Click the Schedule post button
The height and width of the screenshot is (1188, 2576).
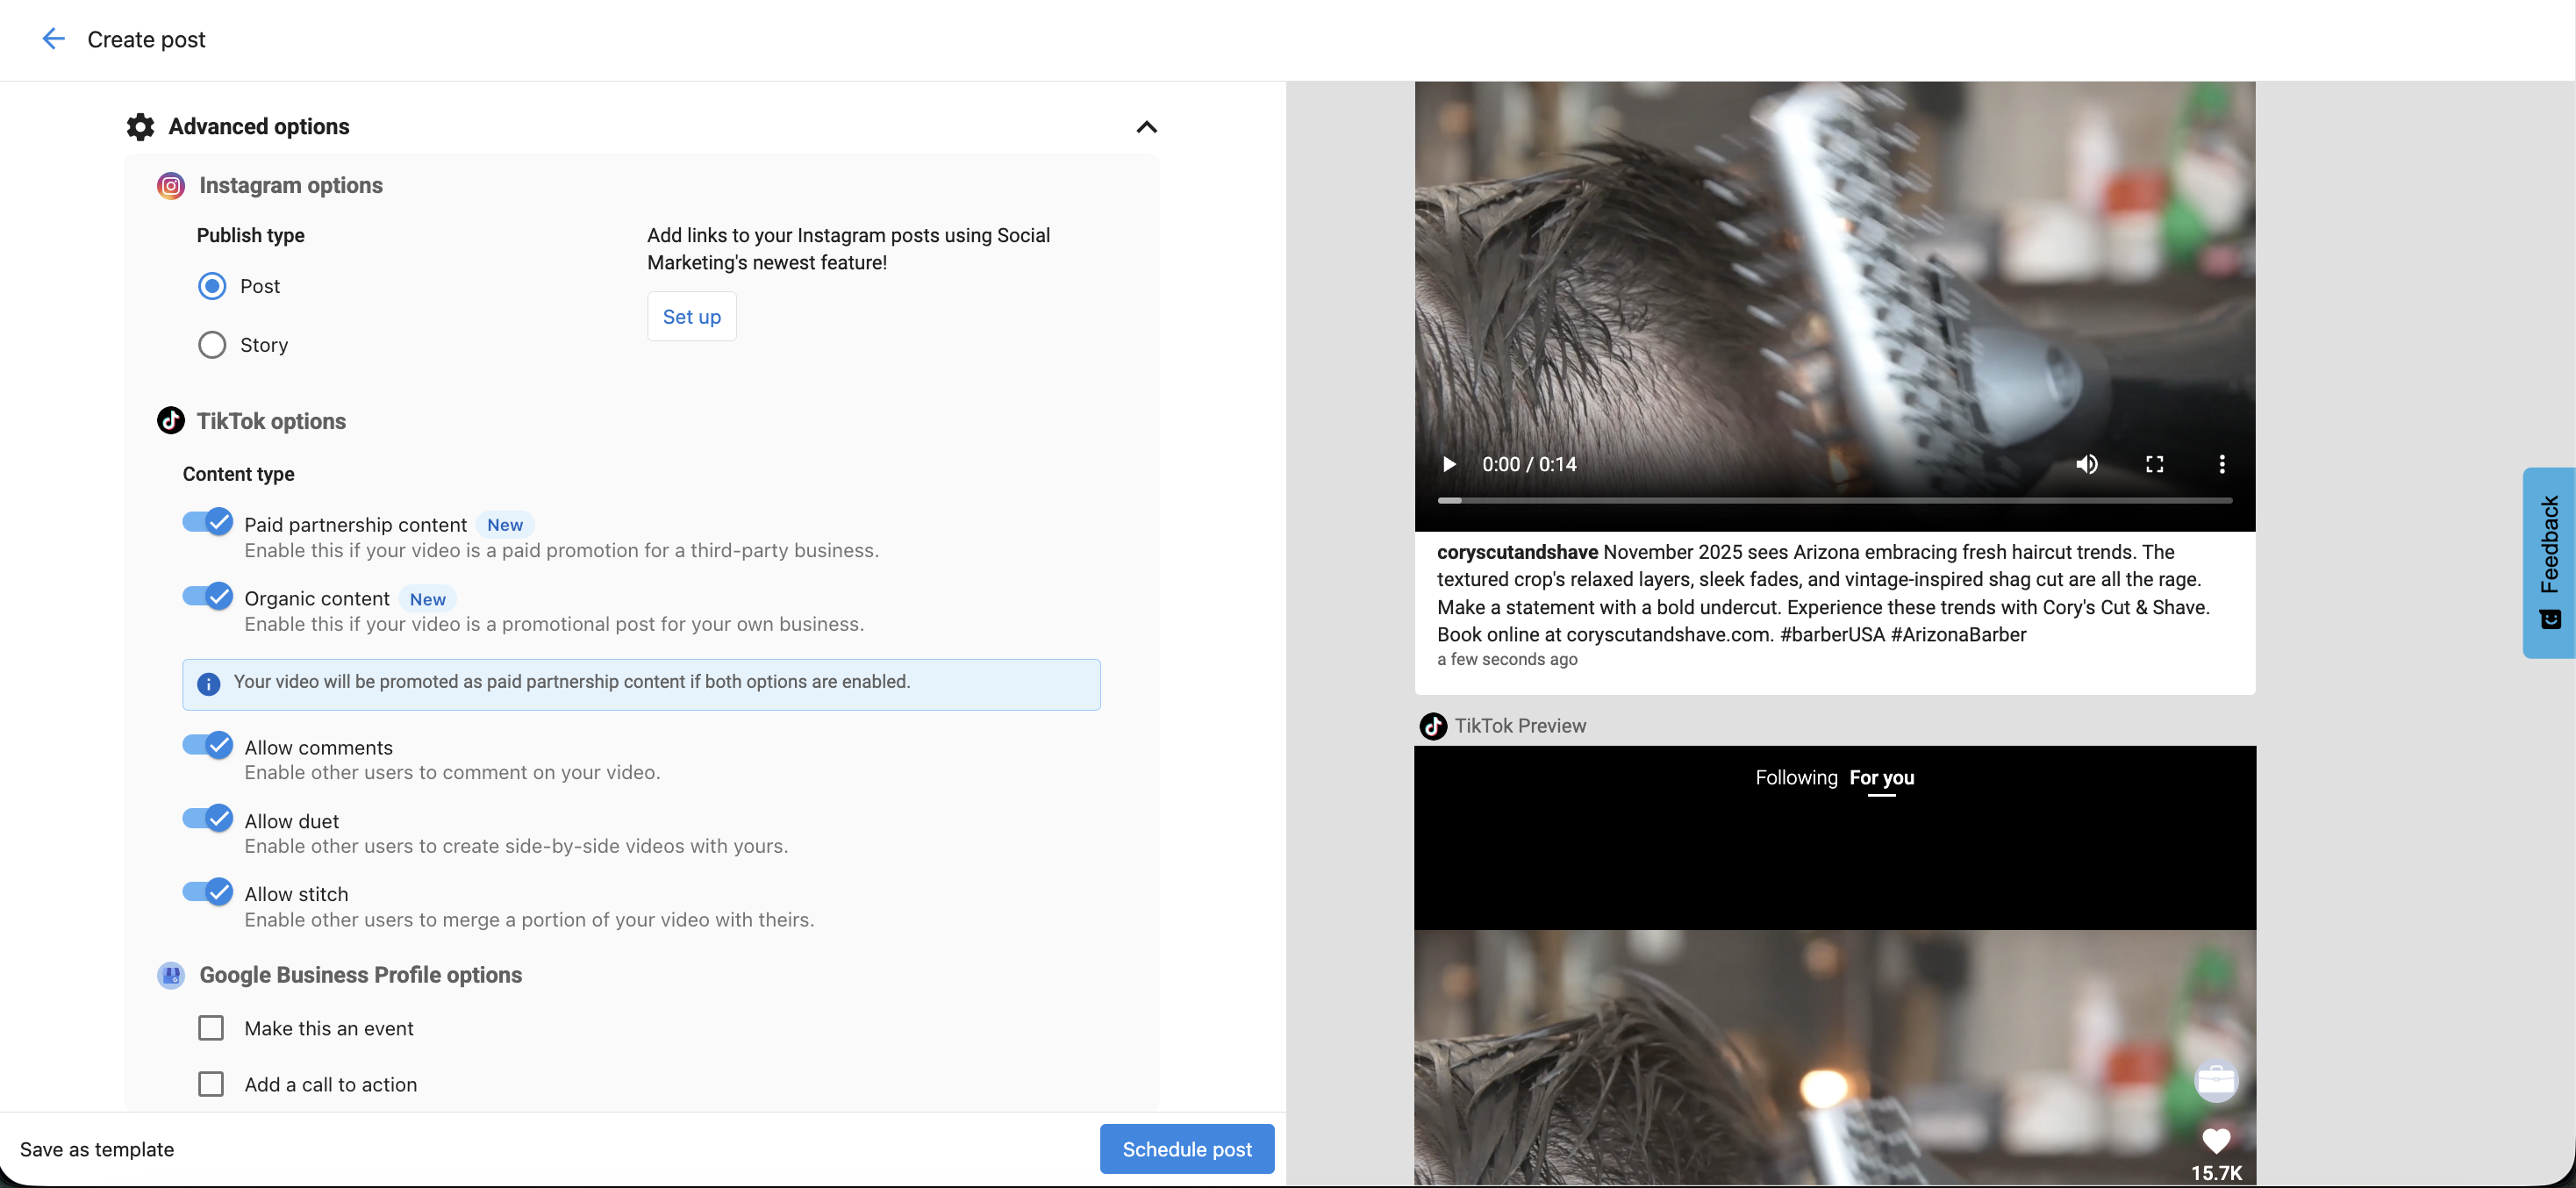[1186, 1148]
